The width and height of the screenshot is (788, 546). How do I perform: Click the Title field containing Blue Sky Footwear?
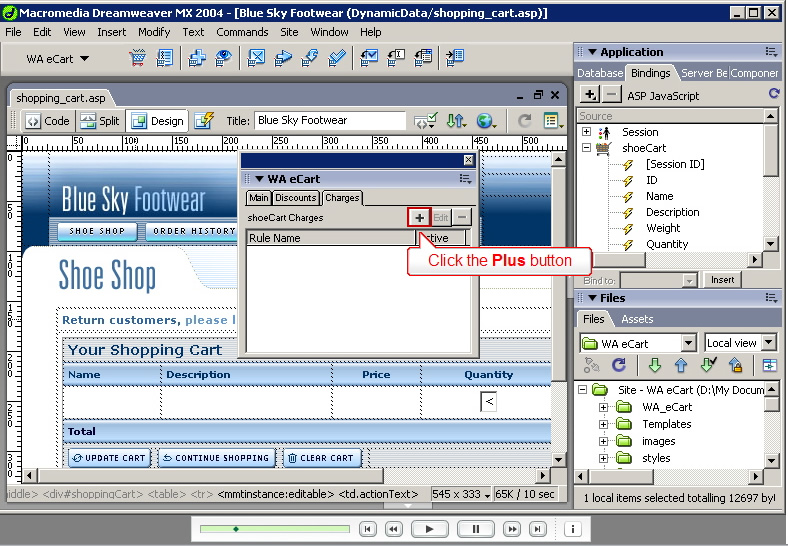click(330, 120)
